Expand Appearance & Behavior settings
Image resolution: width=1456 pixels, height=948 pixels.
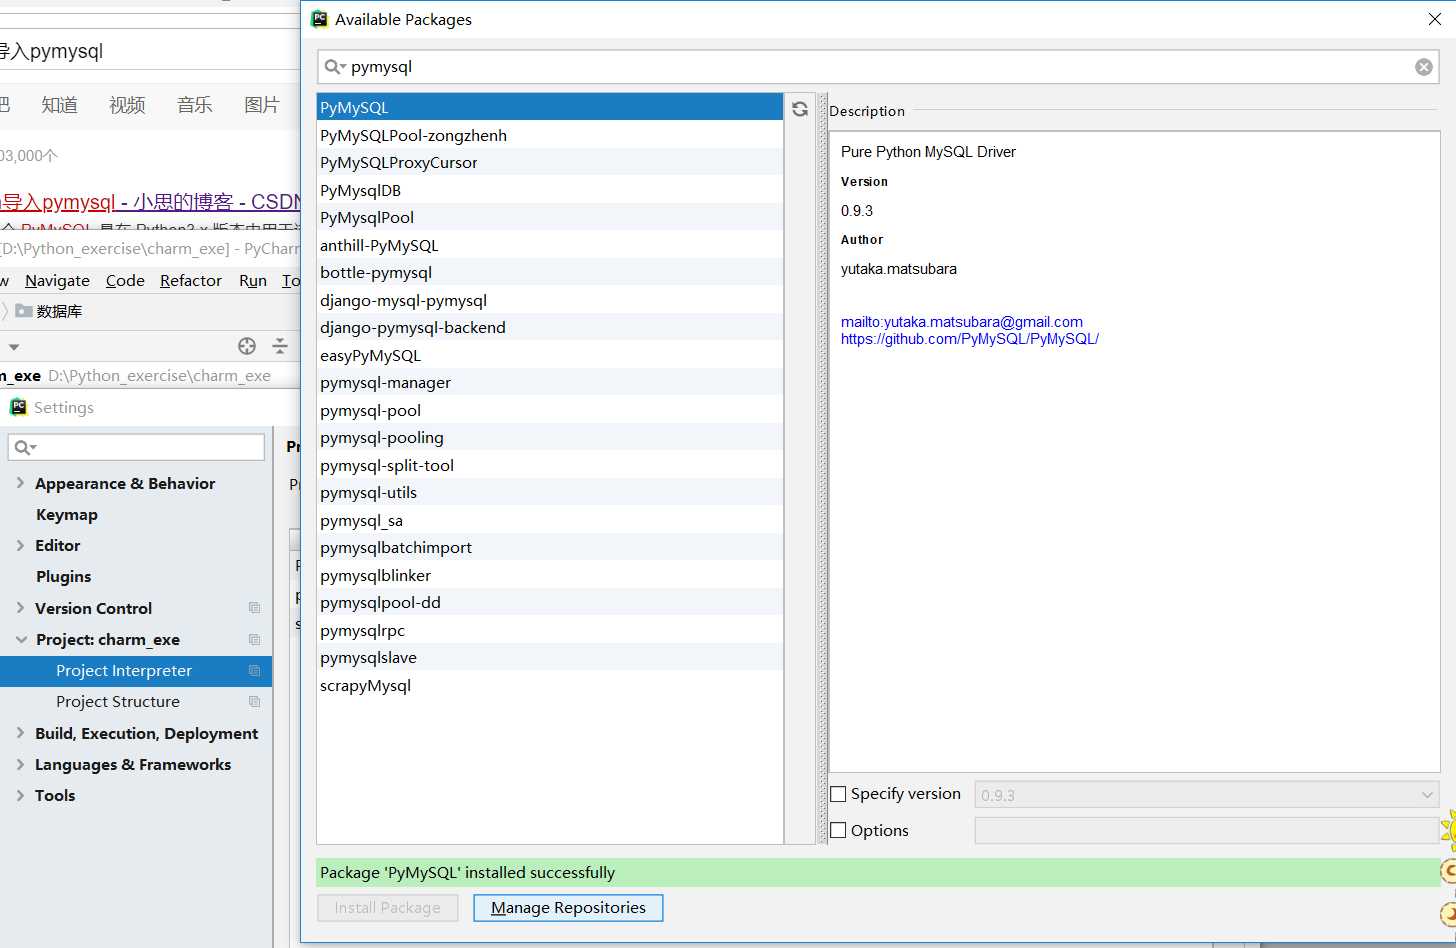tap(21, 483)
